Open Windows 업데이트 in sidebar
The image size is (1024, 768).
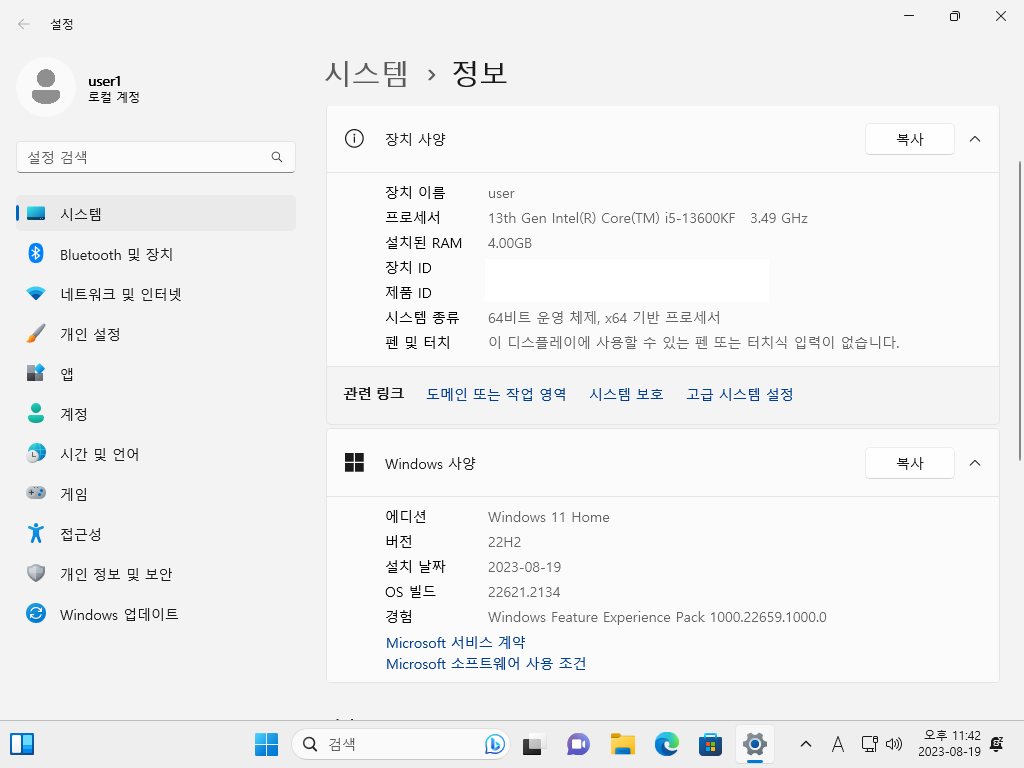(155, 614)
